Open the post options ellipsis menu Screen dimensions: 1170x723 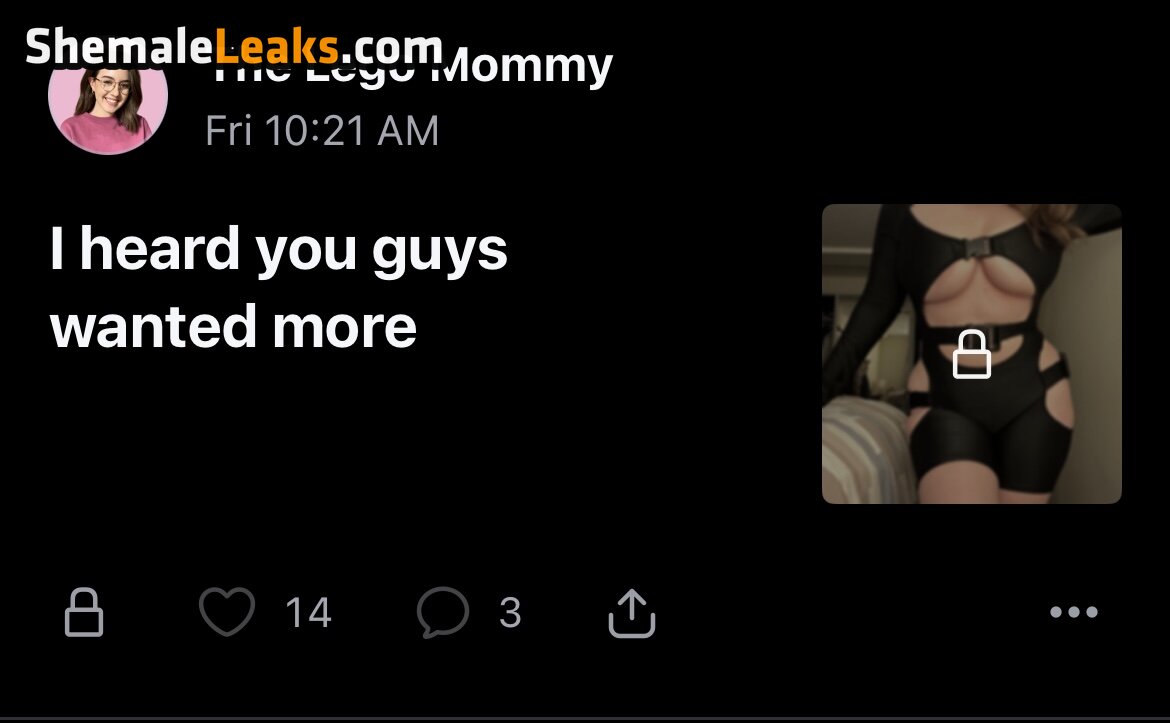[x=1074, y=612]
